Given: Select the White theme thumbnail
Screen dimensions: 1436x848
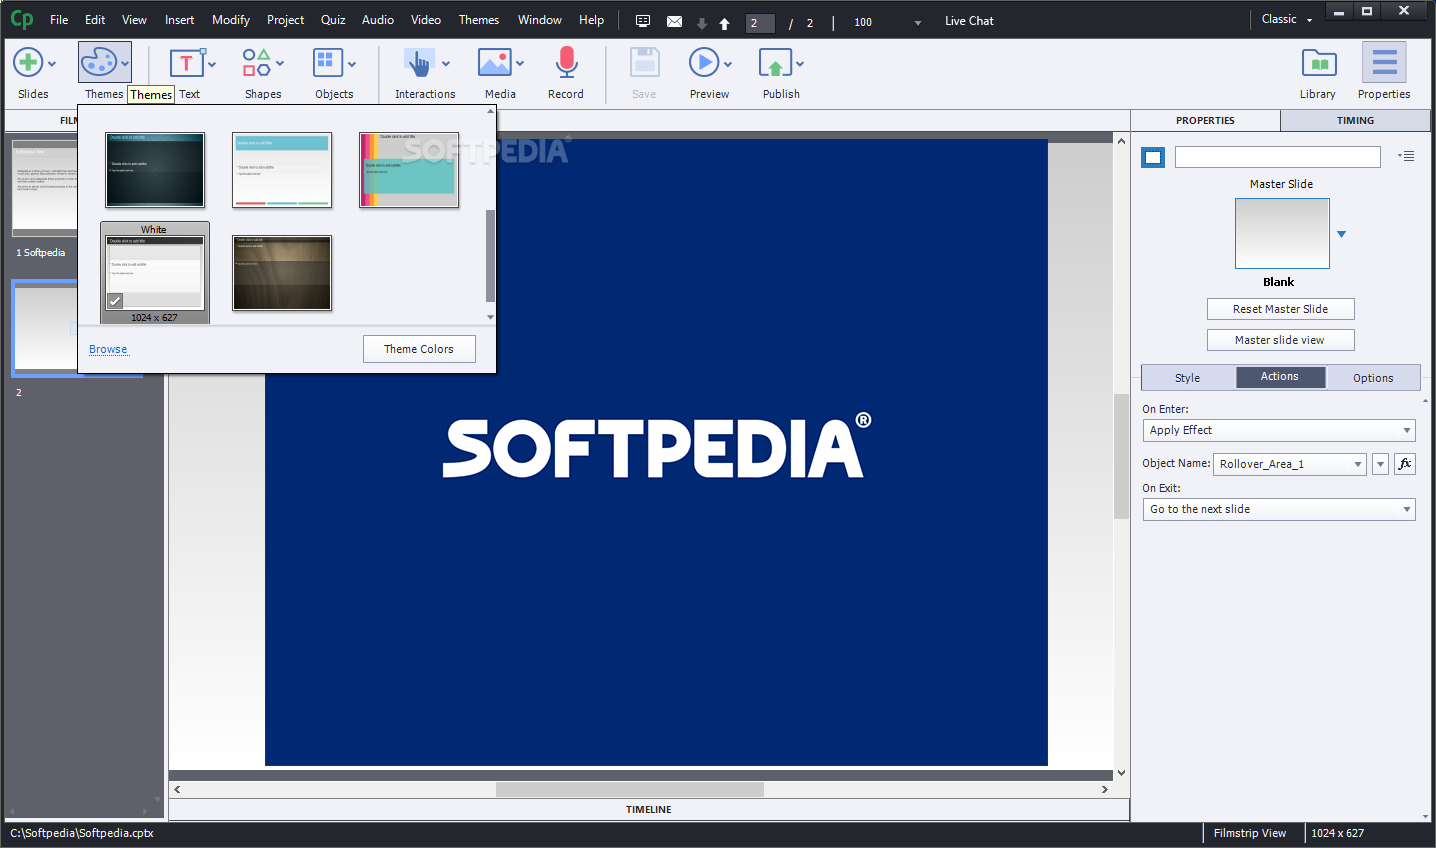Looking at the screenshot, I should (x=155, y=273).
